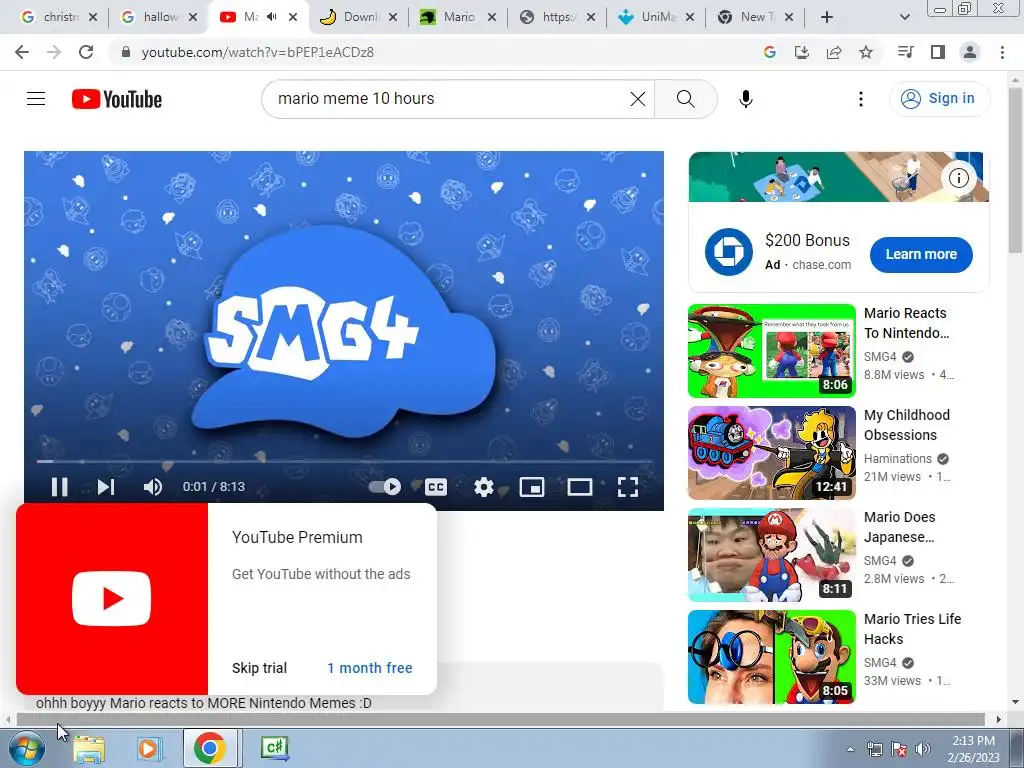Open Mario Reacts To Nintendo video thumbnail
This screenshot has width=1024, height=768.
771,351
